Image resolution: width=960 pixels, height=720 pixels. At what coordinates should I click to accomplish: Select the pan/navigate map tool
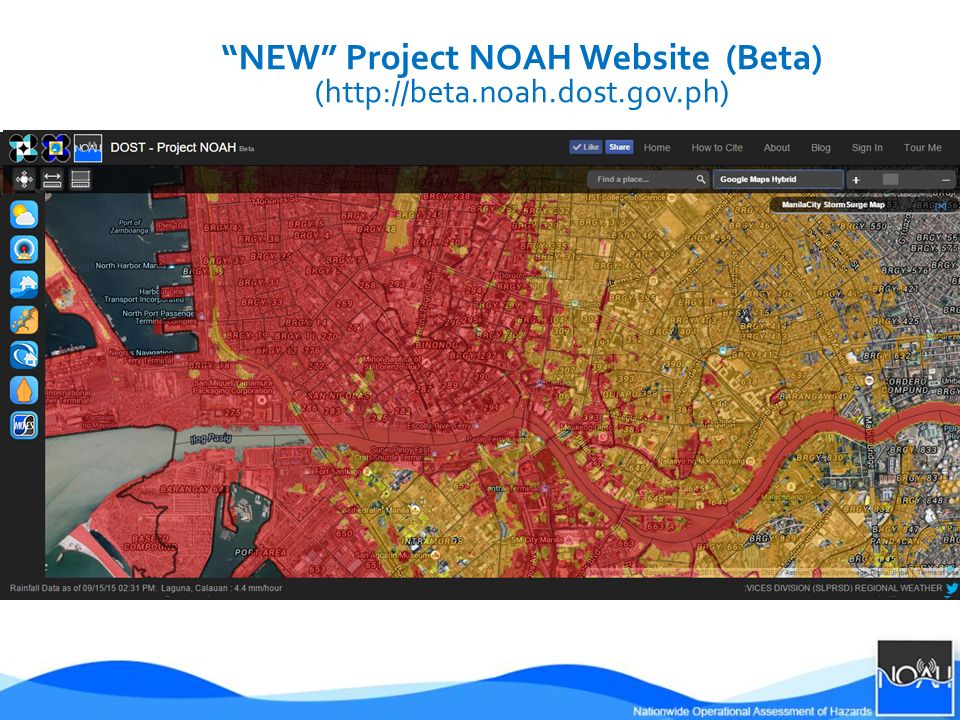click(24, 179)
